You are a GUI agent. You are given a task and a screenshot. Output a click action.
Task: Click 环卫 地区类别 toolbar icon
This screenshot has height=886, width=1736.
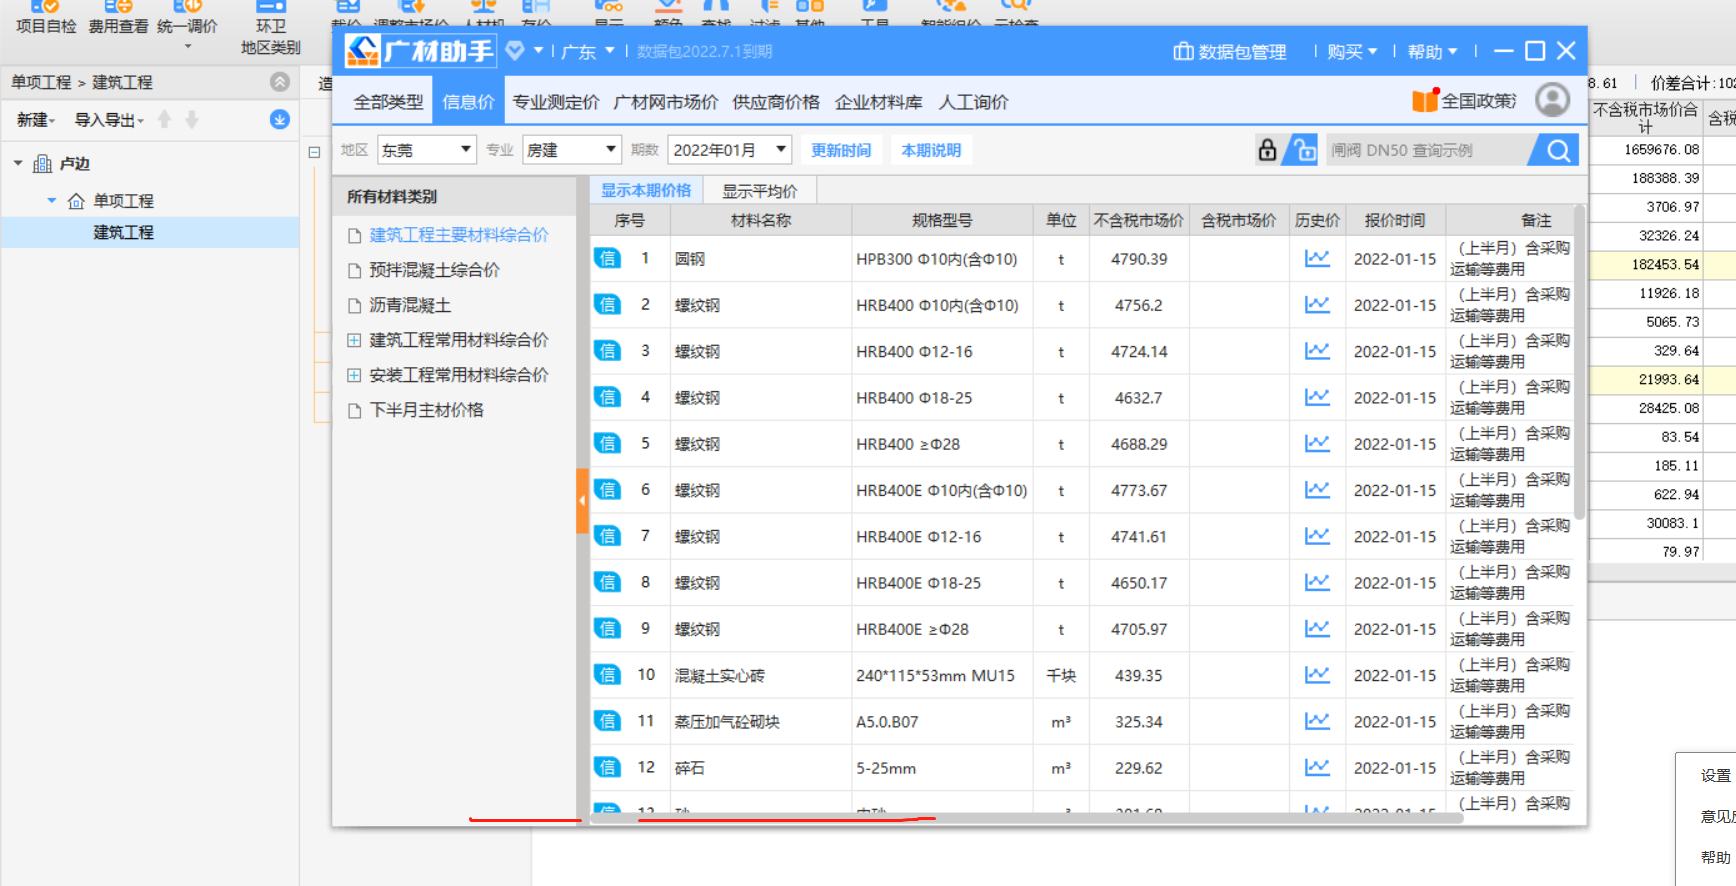[x=270, y=28]
